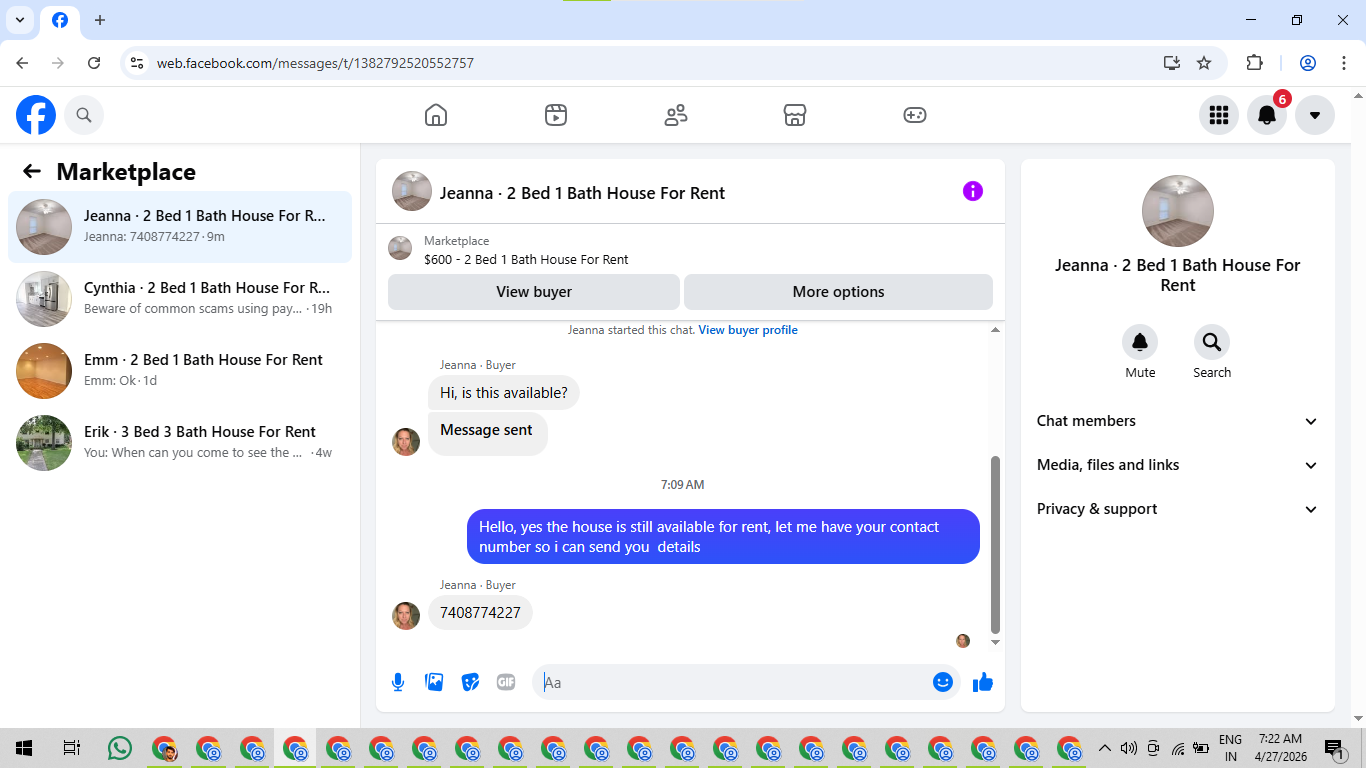
Task: Click the browser address bar URL
Action: pos(315,63)
